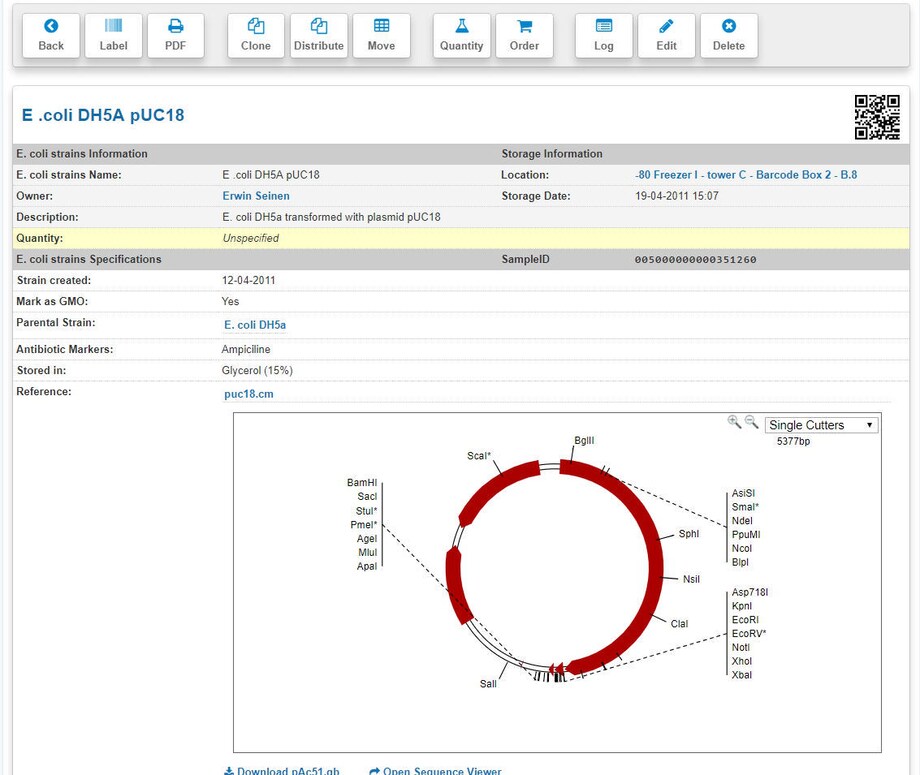Click the 5377bp size text

(793, 441)
